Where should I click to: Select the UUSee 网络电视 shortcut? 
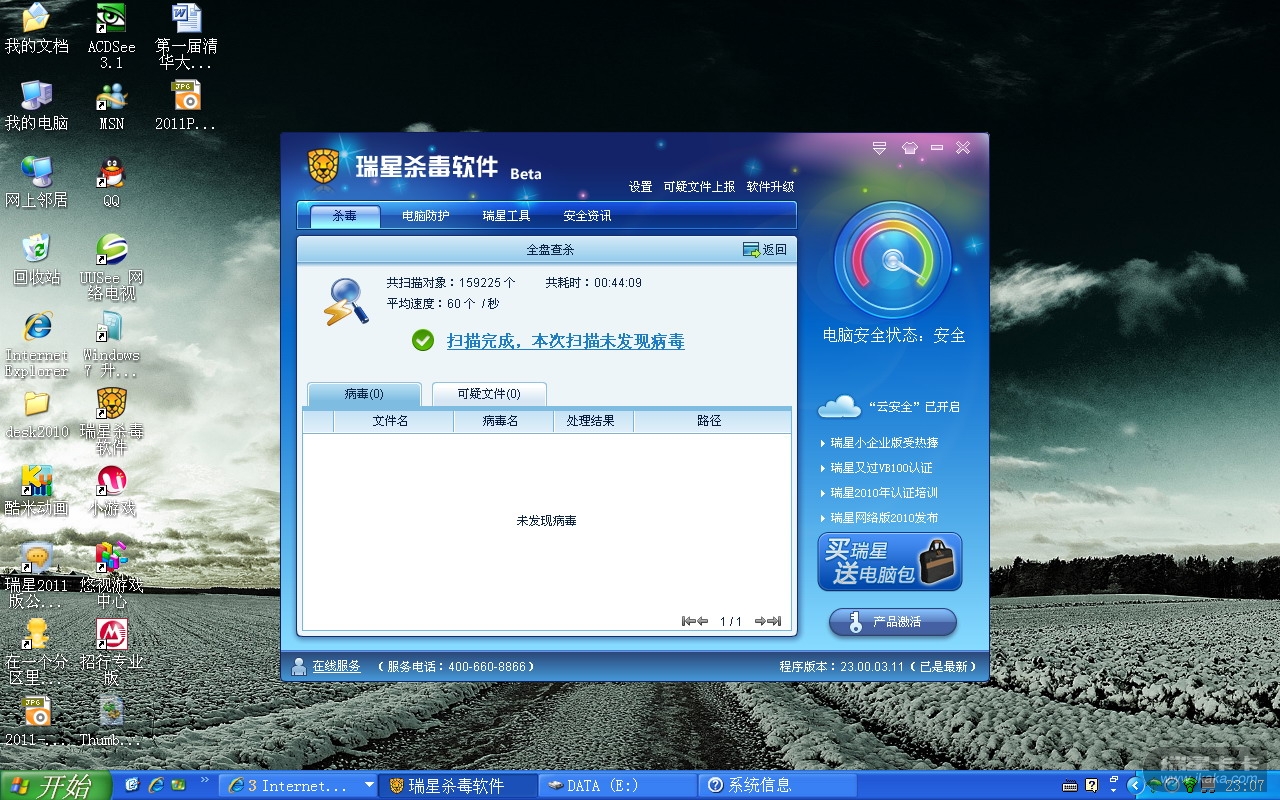[111, 267]
